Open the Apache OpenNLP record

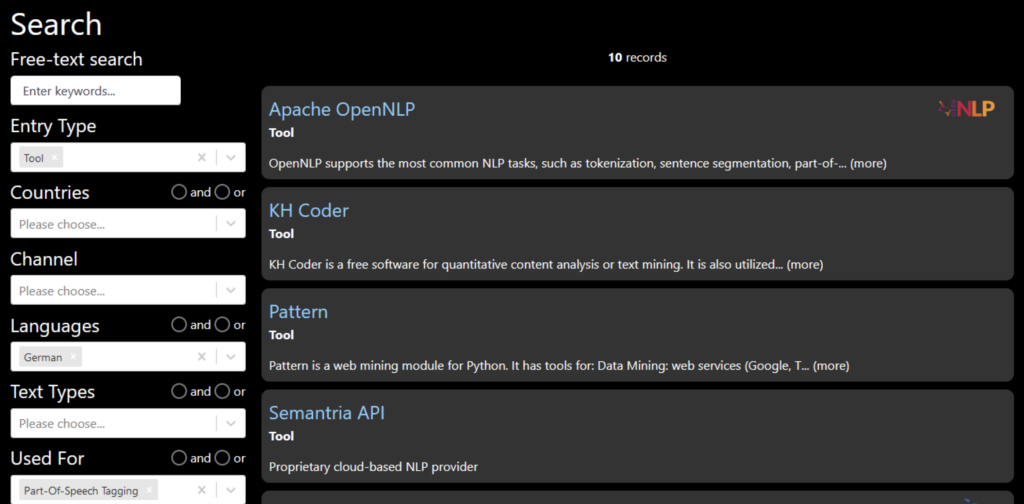click(x=342, y=109)
